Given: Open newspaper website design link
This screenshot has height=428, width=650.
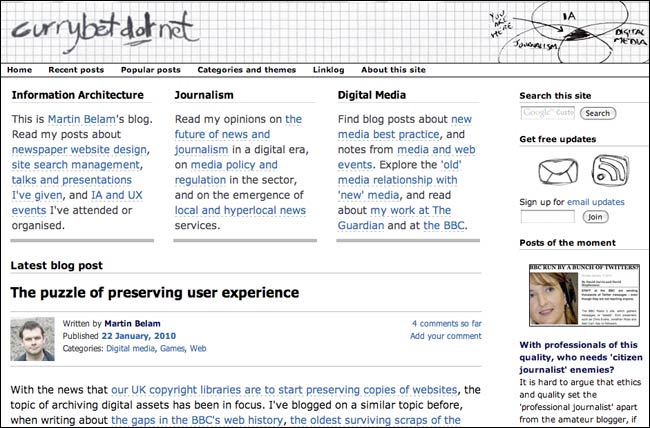Looking at the screenshot, I should pos(79,150).
